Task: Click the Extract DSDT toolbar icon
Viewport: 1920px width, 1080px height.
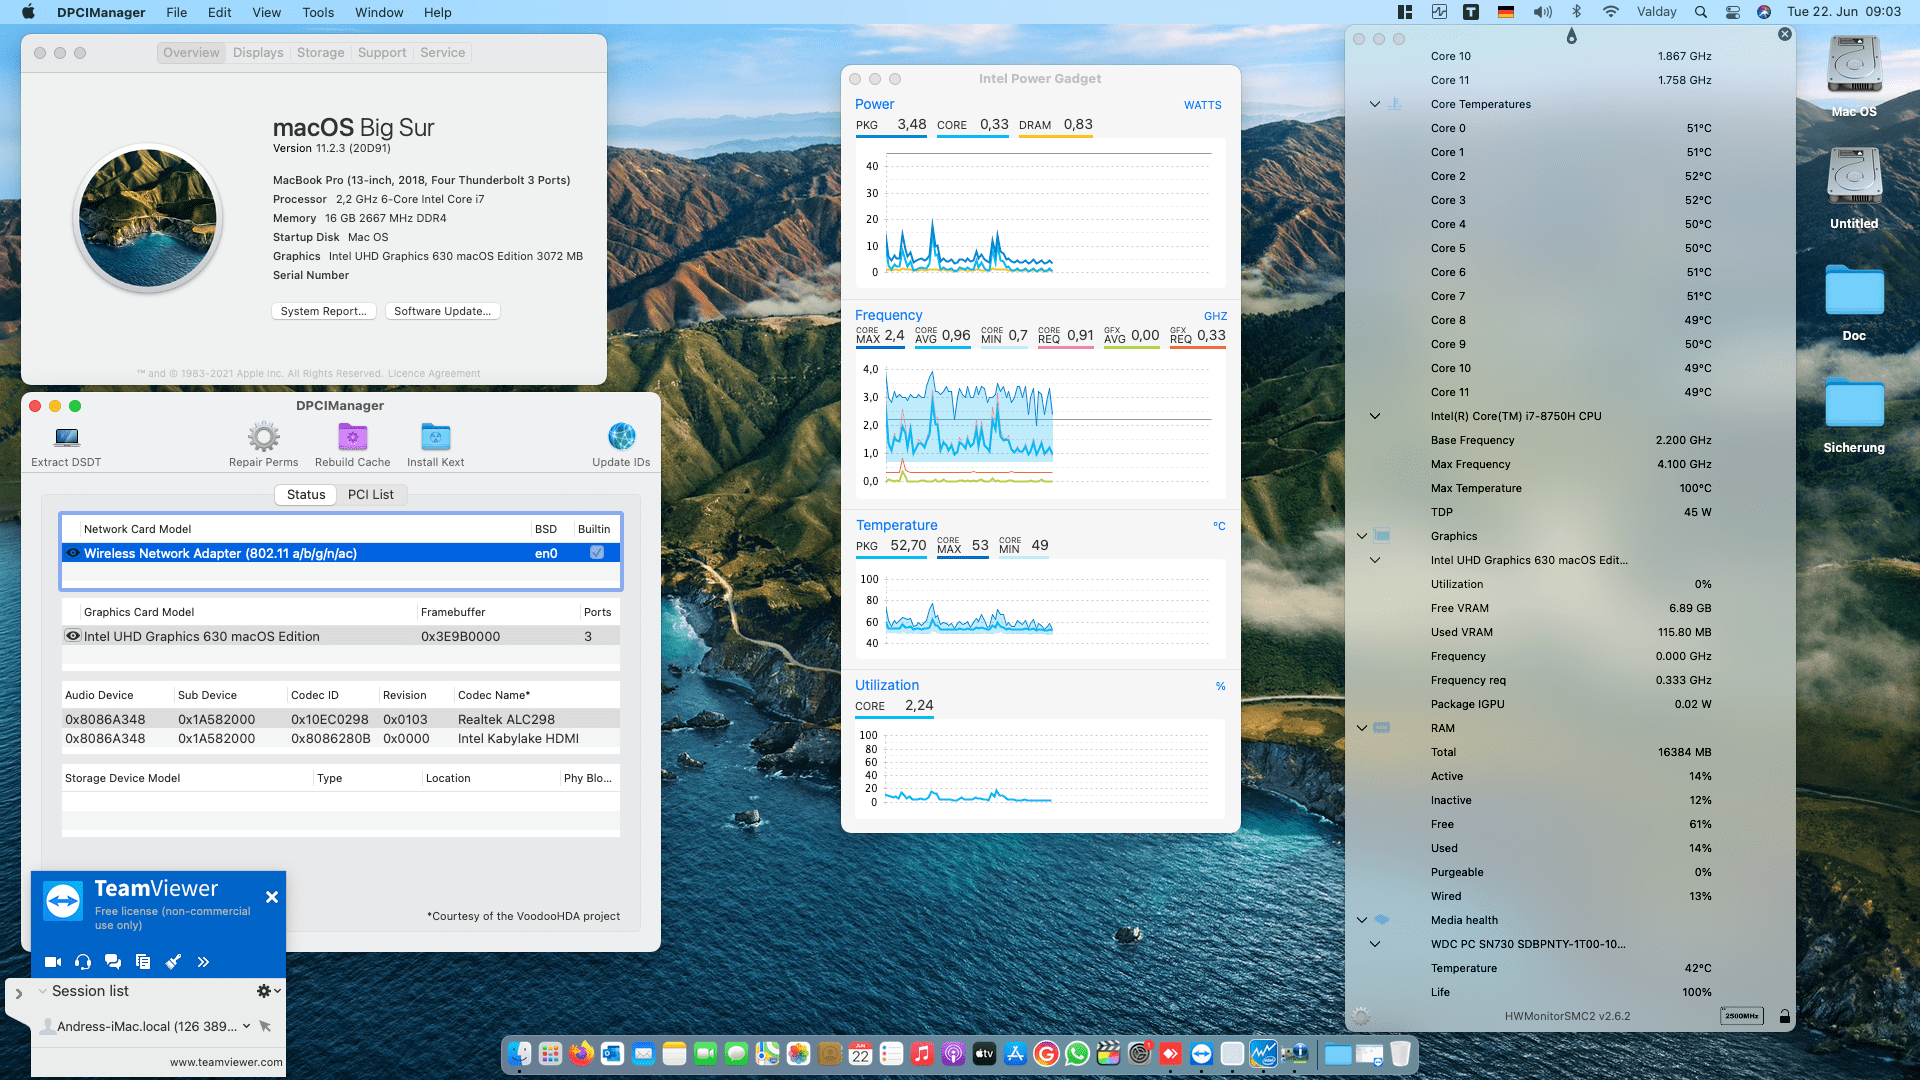Action: tap(66, 437)
